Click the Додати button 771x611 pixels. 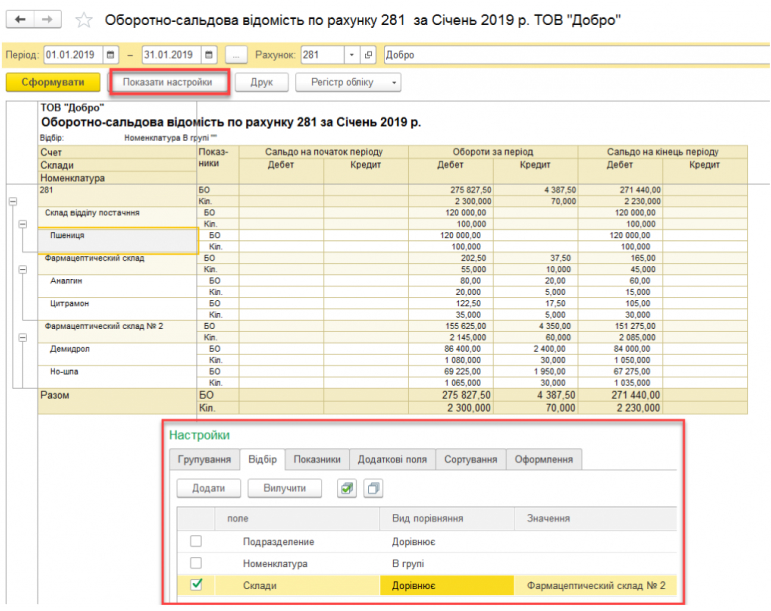coord(208,488)
